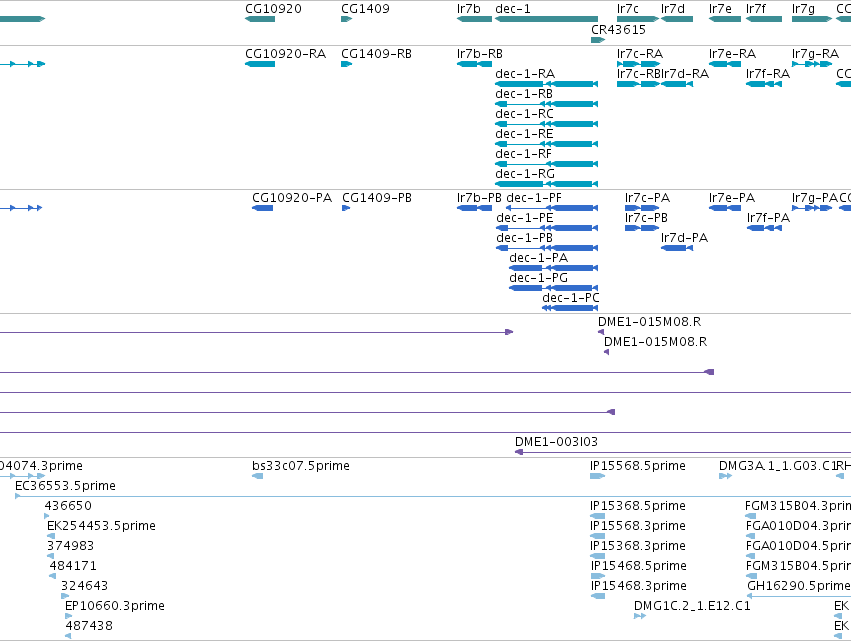Click the Ir7e-RA transcript
Screen dimensions: 851x641
pos(725,64)
